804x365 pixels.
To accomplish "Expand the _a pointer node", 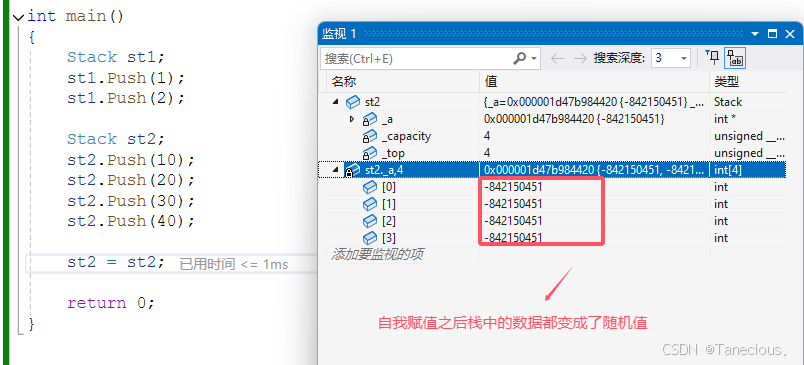I will point(352,119).
